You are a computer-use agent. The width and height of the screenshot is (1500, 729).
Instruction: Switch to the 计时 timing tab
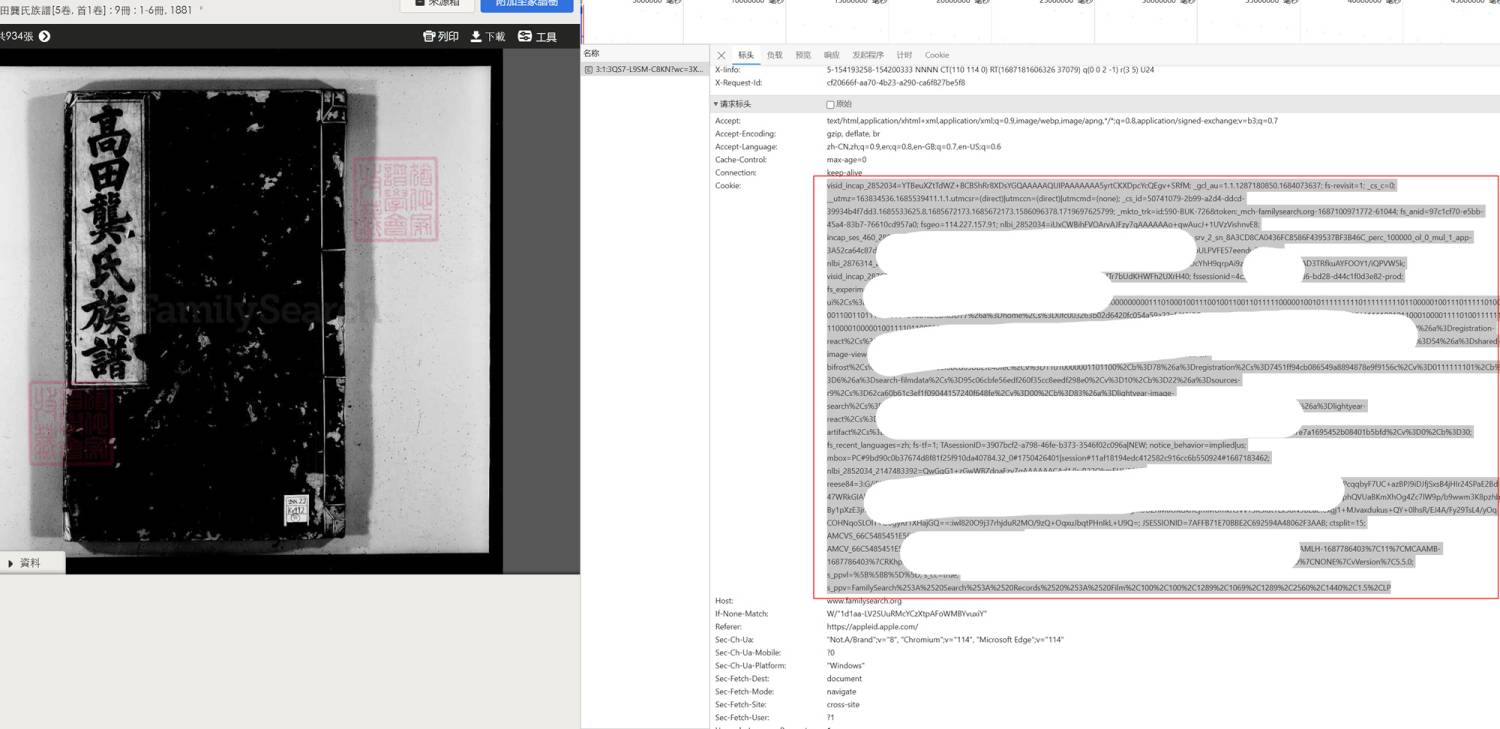click(x=904, y=55)
